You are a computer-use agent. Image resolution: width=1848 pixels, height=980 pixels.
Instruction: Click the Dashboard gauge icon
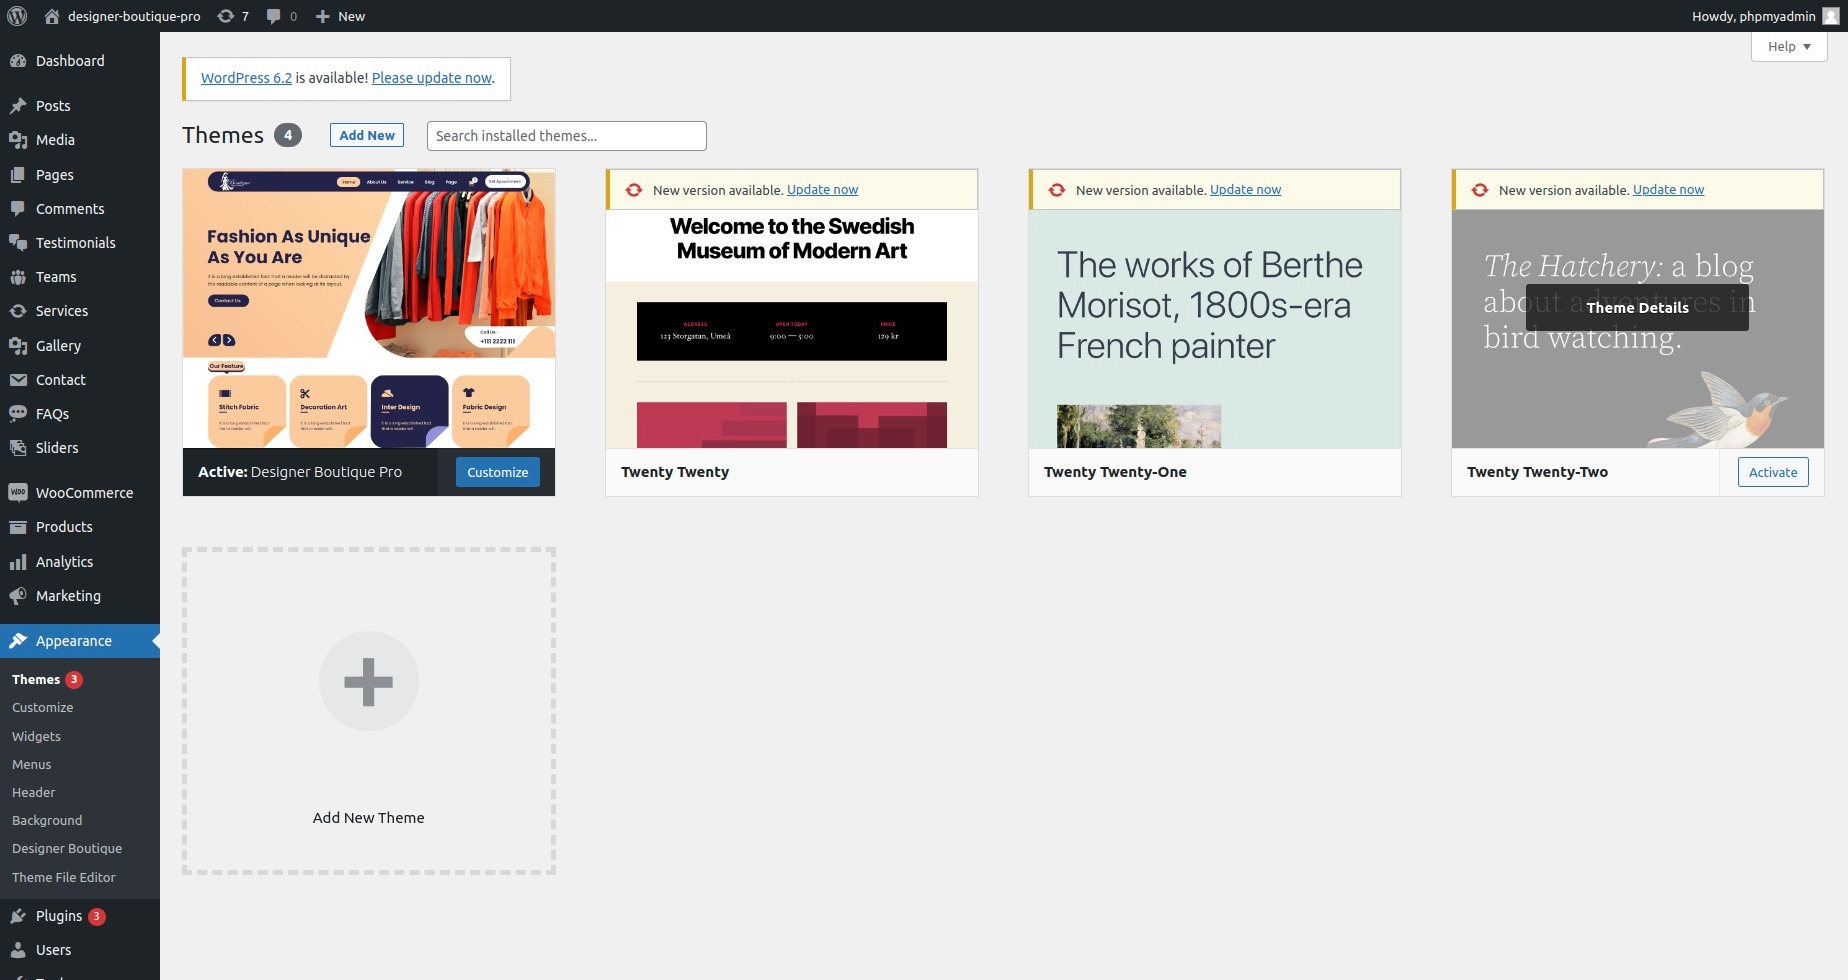[18, 61]
